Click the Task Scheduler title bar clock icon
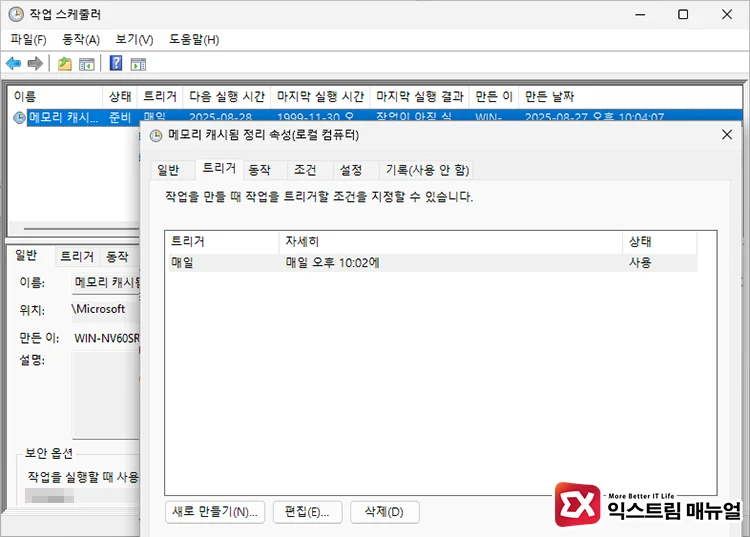 (x=16, y=14)
